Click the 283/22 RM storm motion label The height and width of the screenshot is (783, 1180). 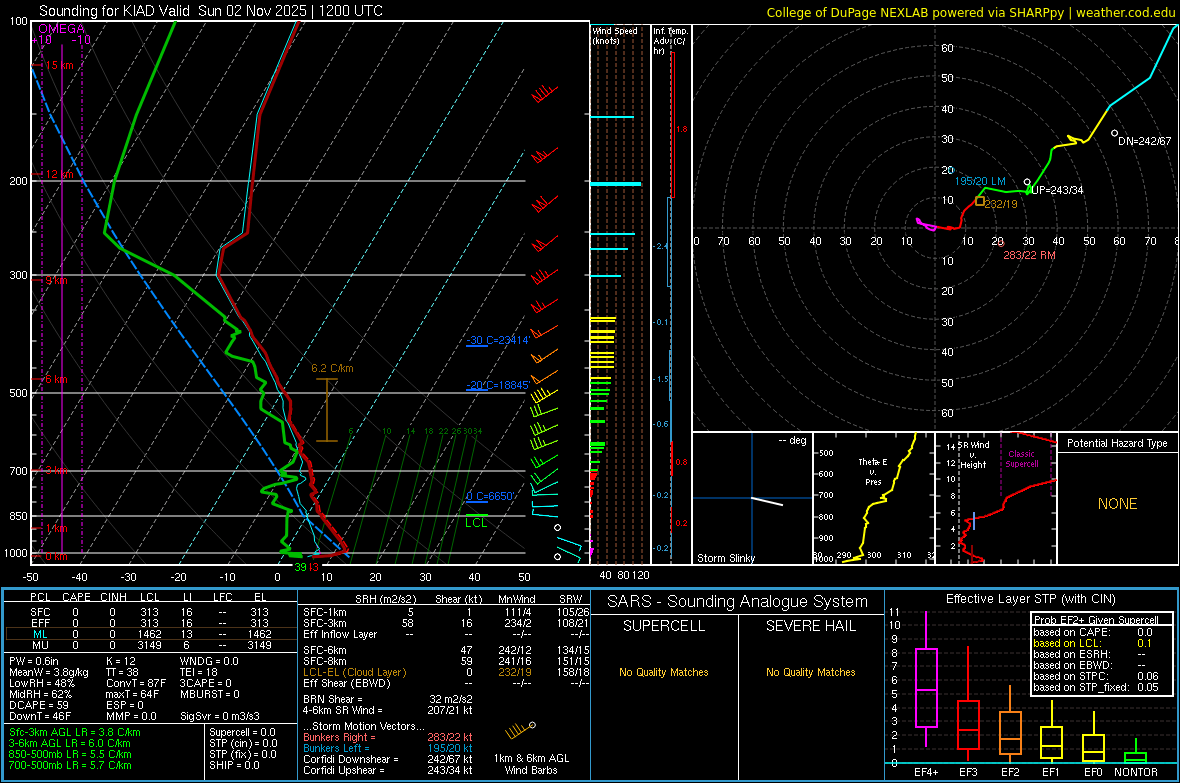pyautogui.click(x=1029, y=255)
